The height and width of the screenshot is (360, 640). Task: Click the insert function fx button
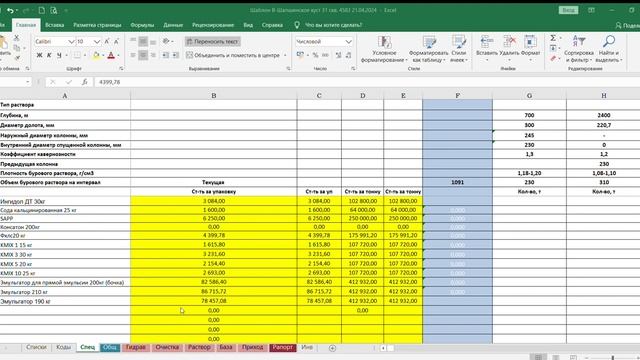click(x=84, y=82)
